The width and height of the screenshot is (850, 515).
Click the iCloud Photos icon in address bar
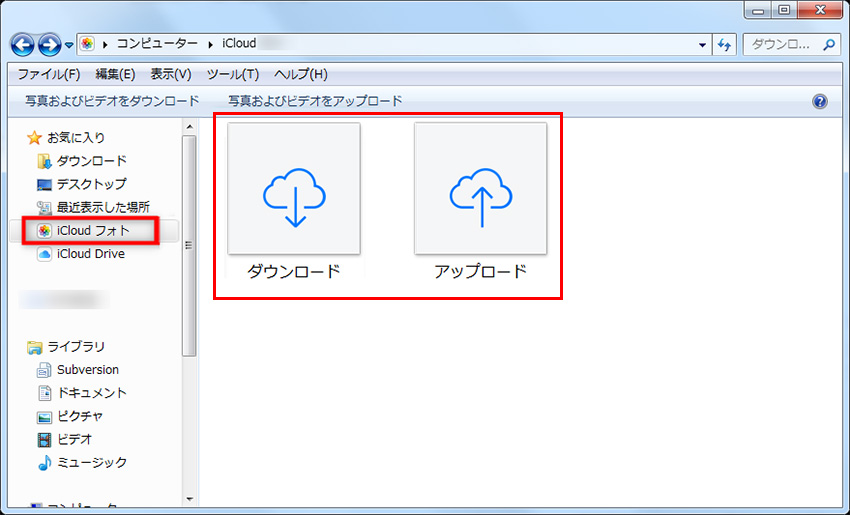click(x=87, y=44)
